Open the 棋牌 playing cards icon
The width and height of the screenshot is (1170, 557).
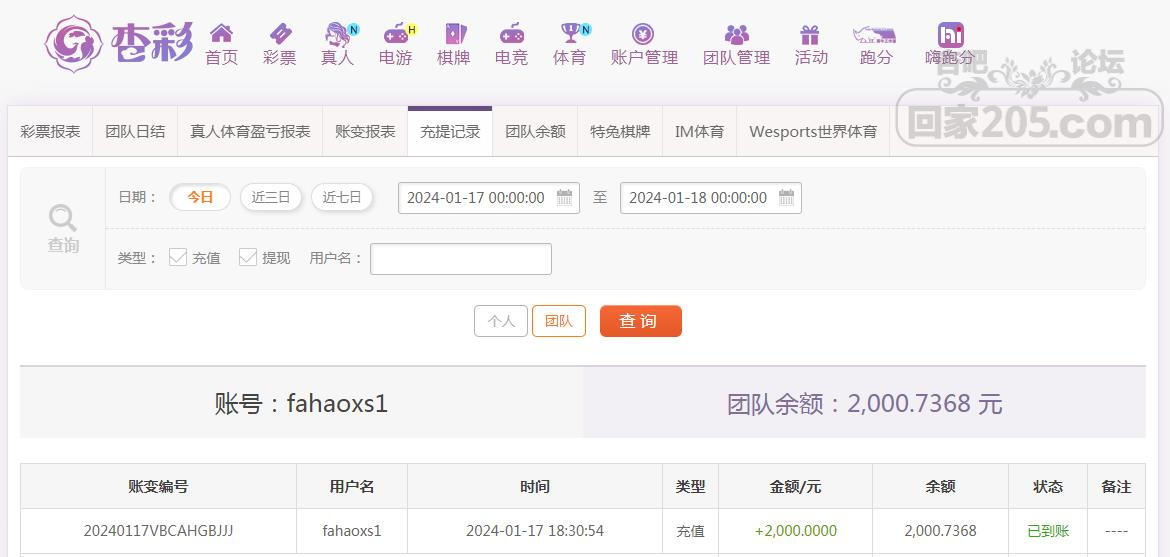tap(454, 35)
